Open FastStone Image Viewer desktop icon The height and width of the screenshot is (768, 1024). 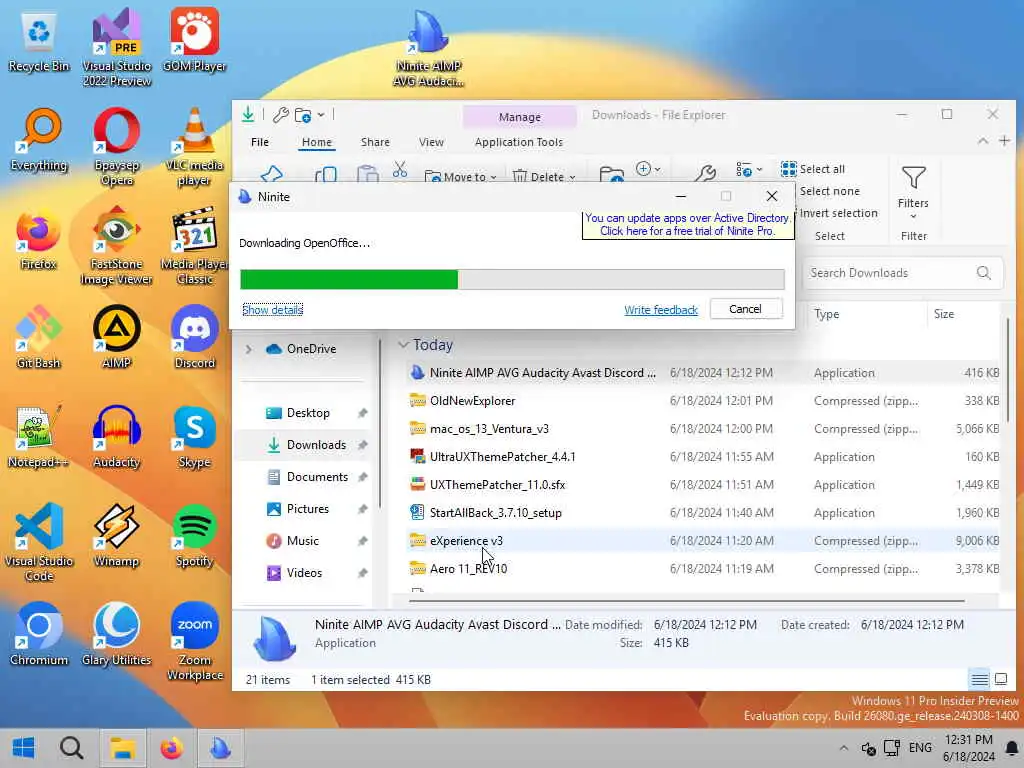click(x=116, y=246)
